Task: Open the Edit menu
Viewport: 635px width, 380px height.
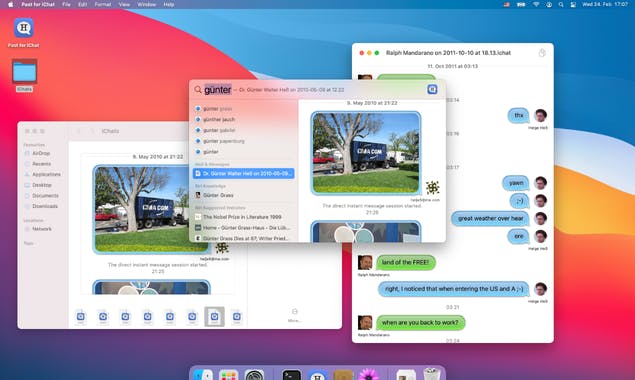Action: click(83, 4)
